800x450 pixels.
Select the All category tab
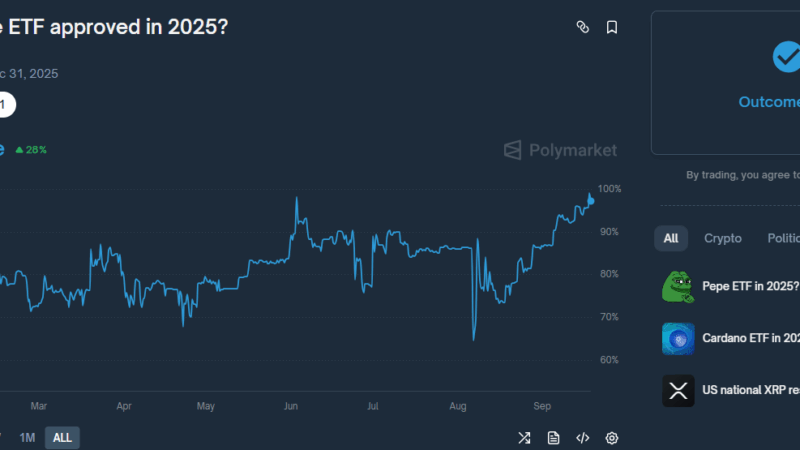pyautogui.click(x=671, y=238)
